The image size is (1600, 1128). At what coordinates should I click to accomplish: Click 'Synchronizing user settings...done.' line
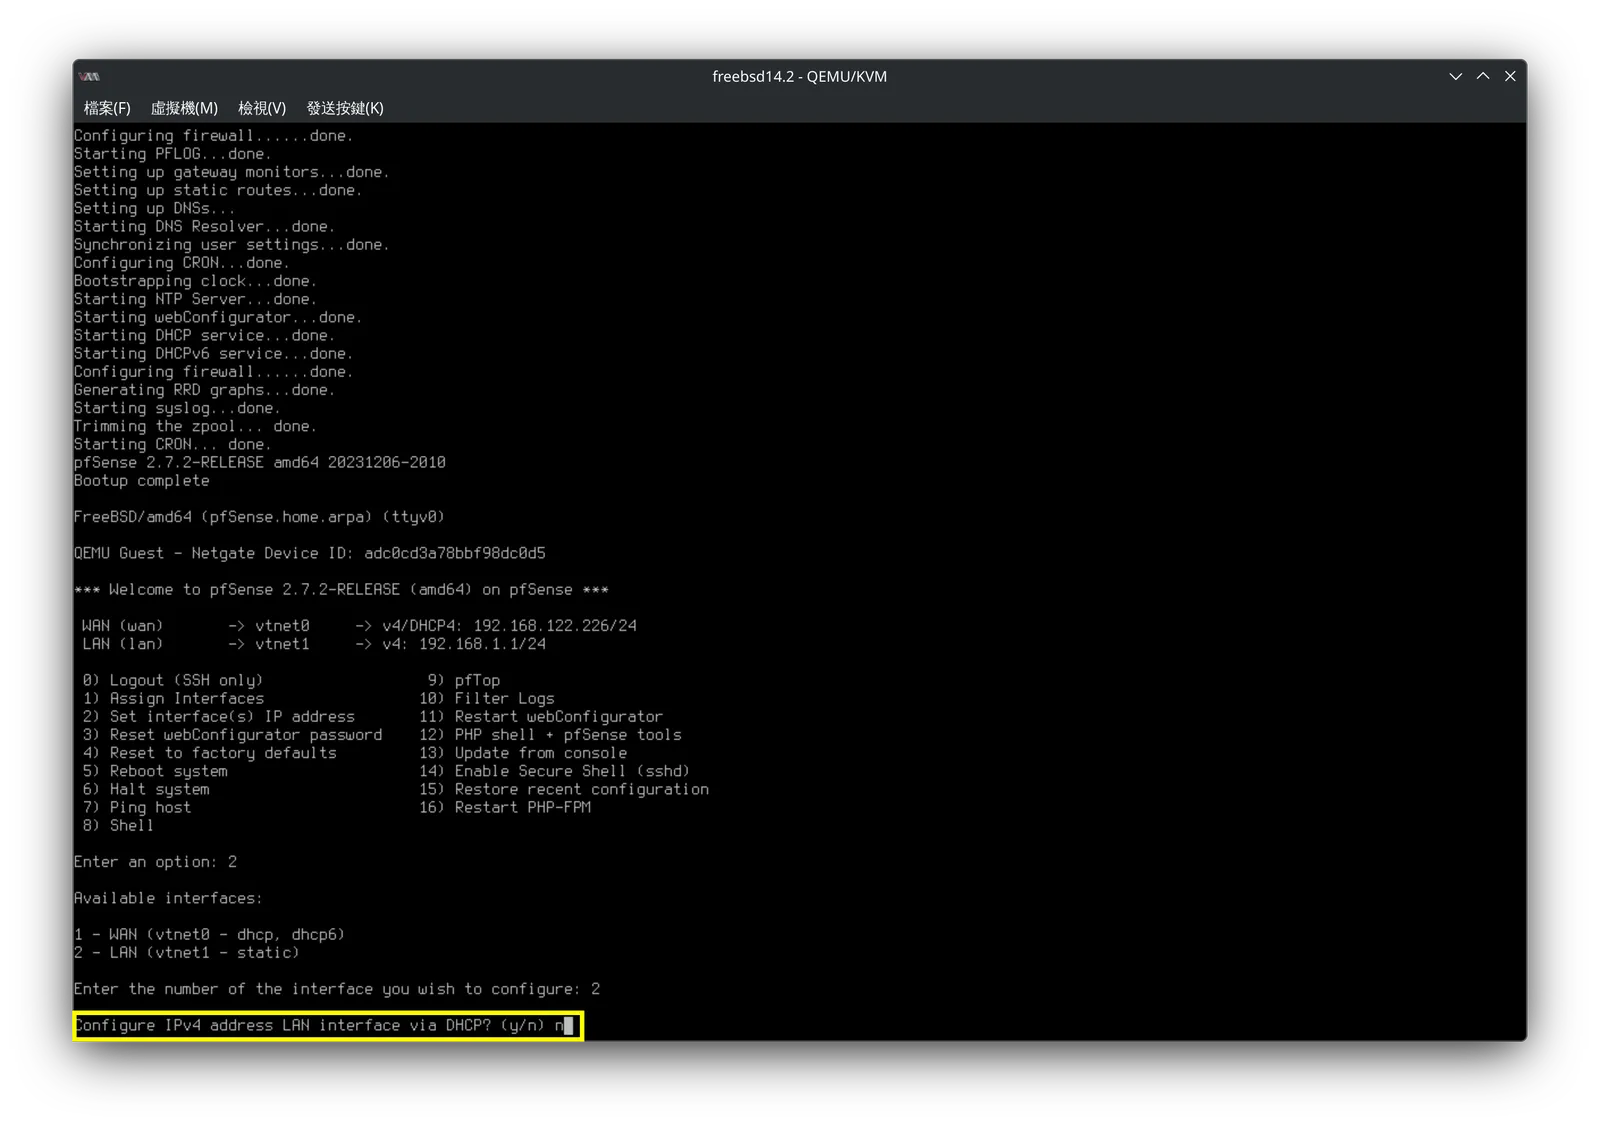point(231,244)
